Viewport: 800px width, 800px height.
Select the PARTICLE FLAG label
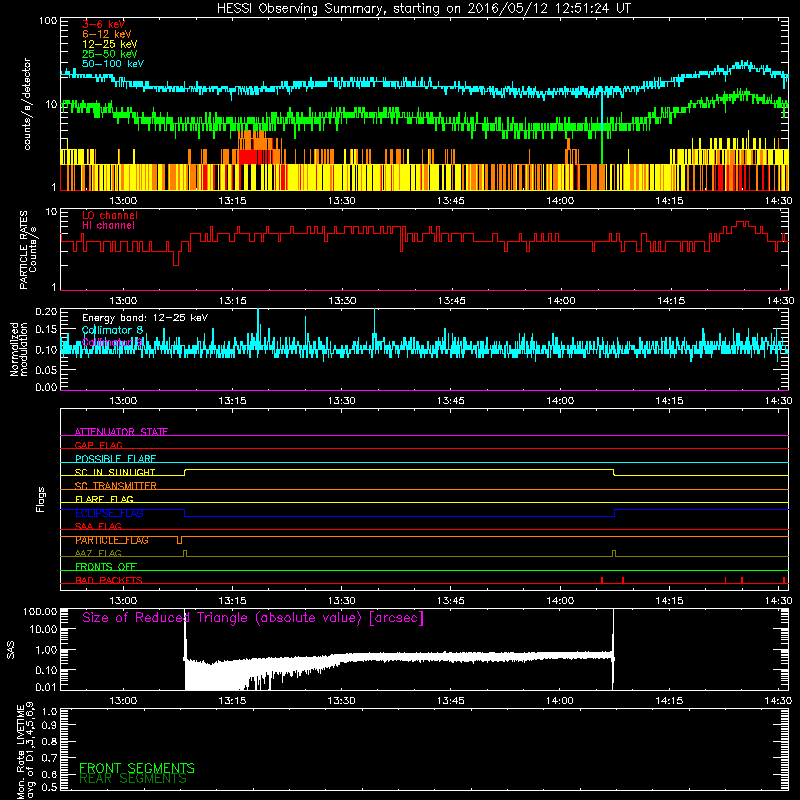pyautogui.click(x=112, y=540)
